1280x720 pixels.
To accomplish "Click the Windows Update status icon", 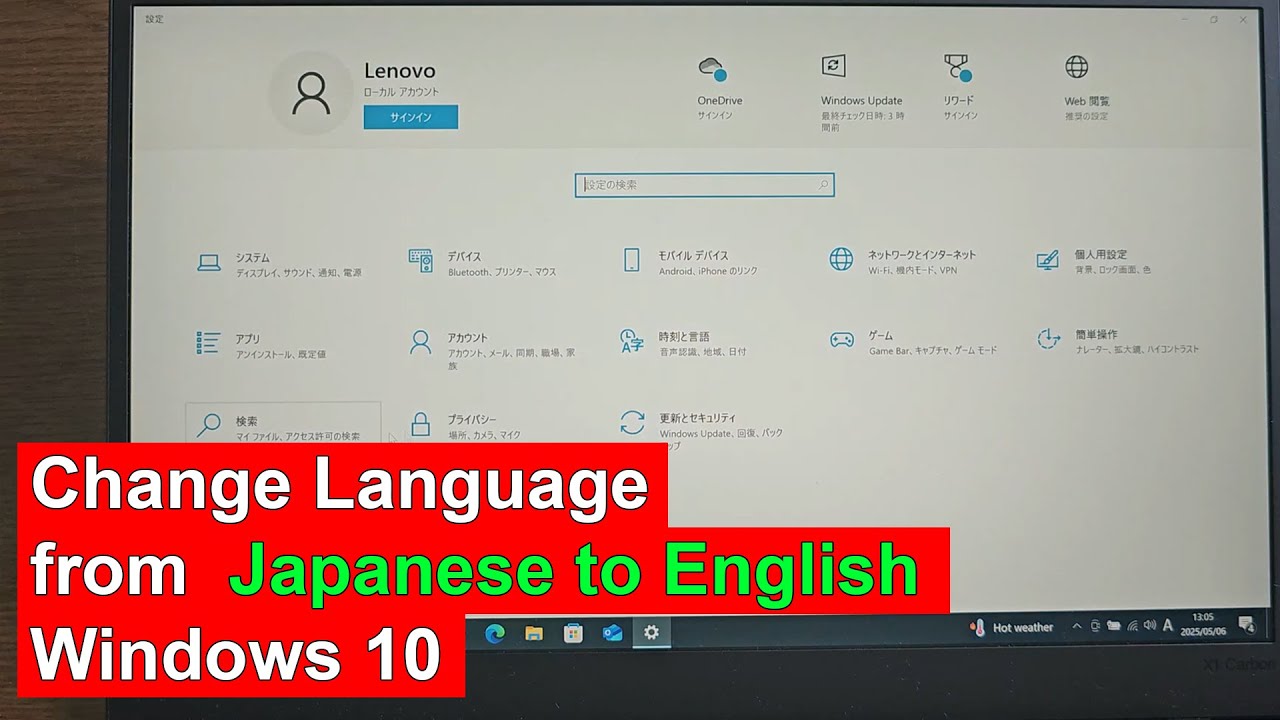I will click(x=834, y=66).
